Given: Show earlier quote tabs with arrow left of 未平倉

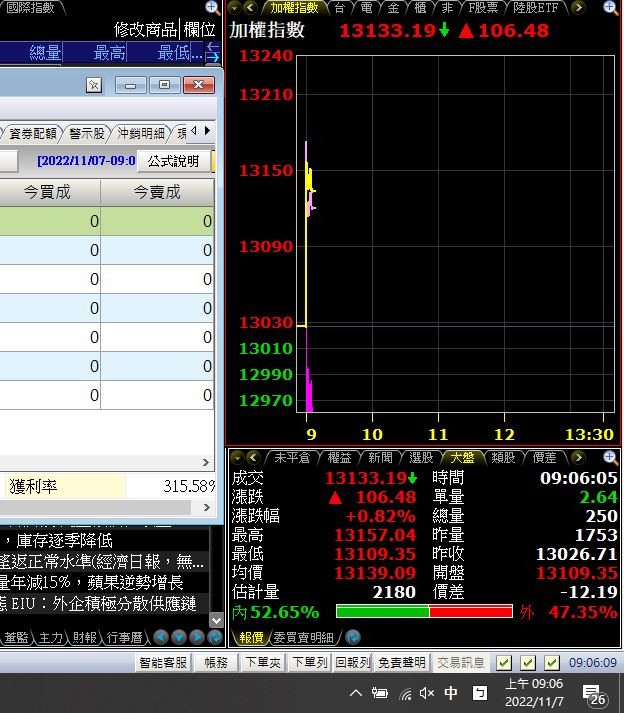Looking at the screenshot, I should click(253, 457).
